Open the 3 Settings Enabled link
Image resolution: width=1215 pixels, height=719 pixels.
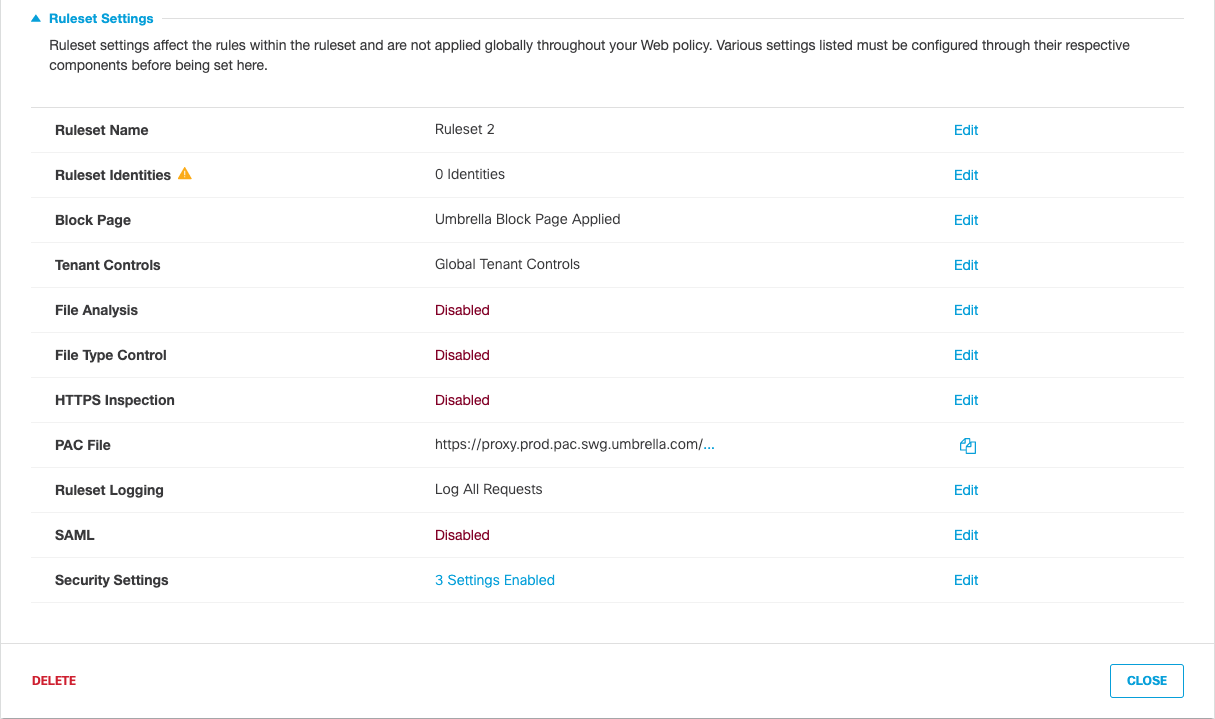tap(495, 580)
